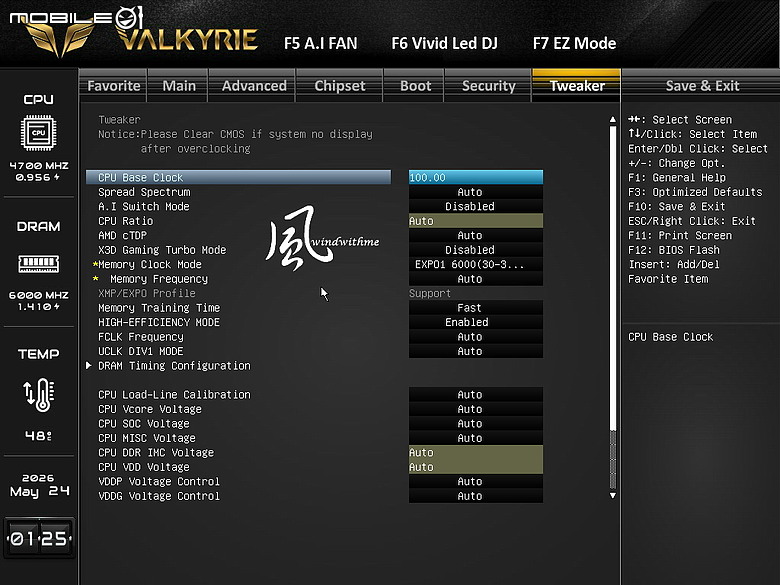The width and height of the screenshot is (780, 585).
Task: Click the DRAM memory module icon
Action: point(38,263)
